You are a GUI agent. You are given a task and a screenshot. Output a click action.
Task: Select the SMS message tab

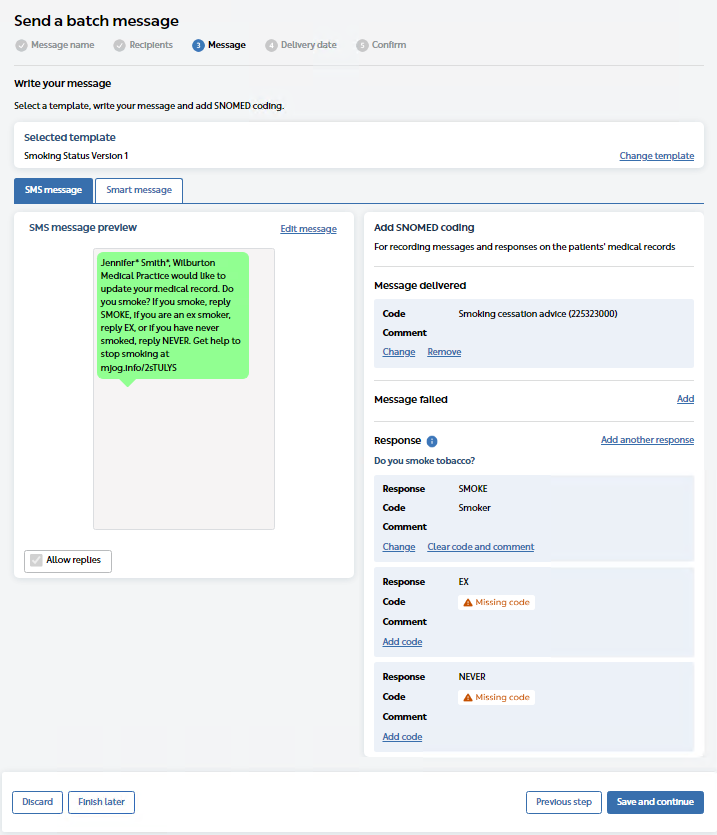(x=53, y=190)
